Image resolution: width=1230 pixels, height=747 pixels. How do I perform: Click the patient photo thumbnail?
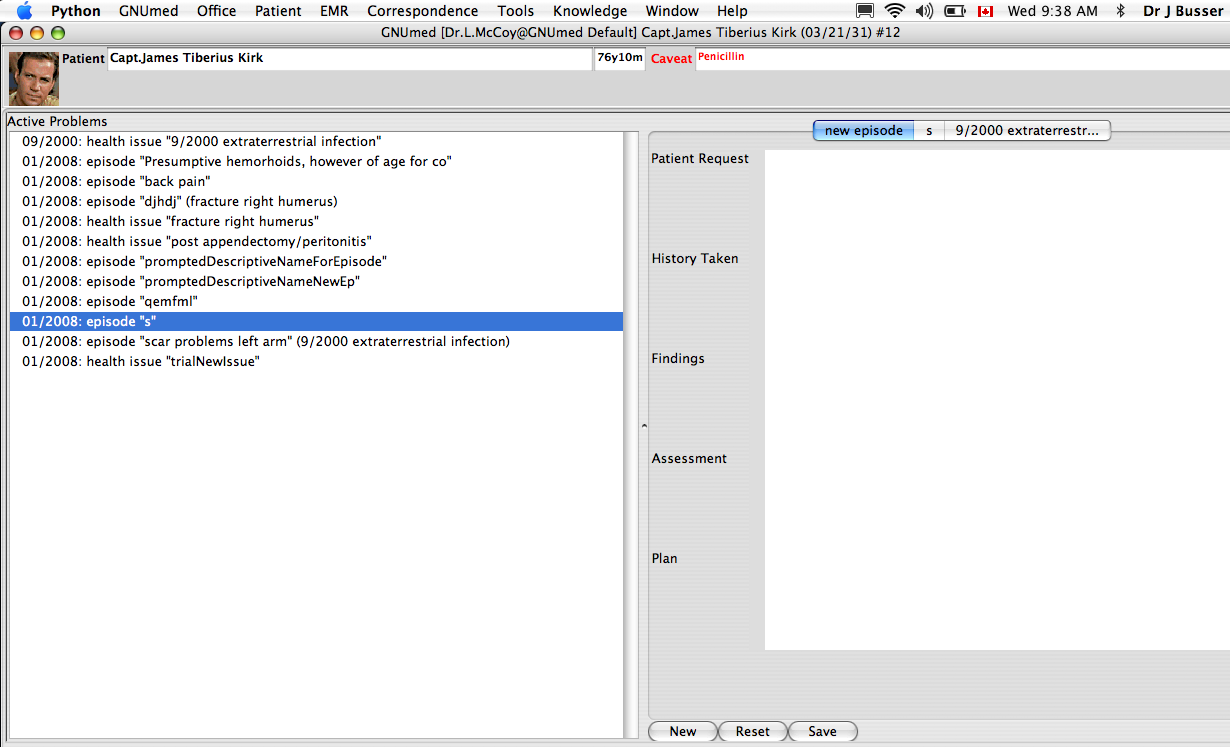[34, 78]
